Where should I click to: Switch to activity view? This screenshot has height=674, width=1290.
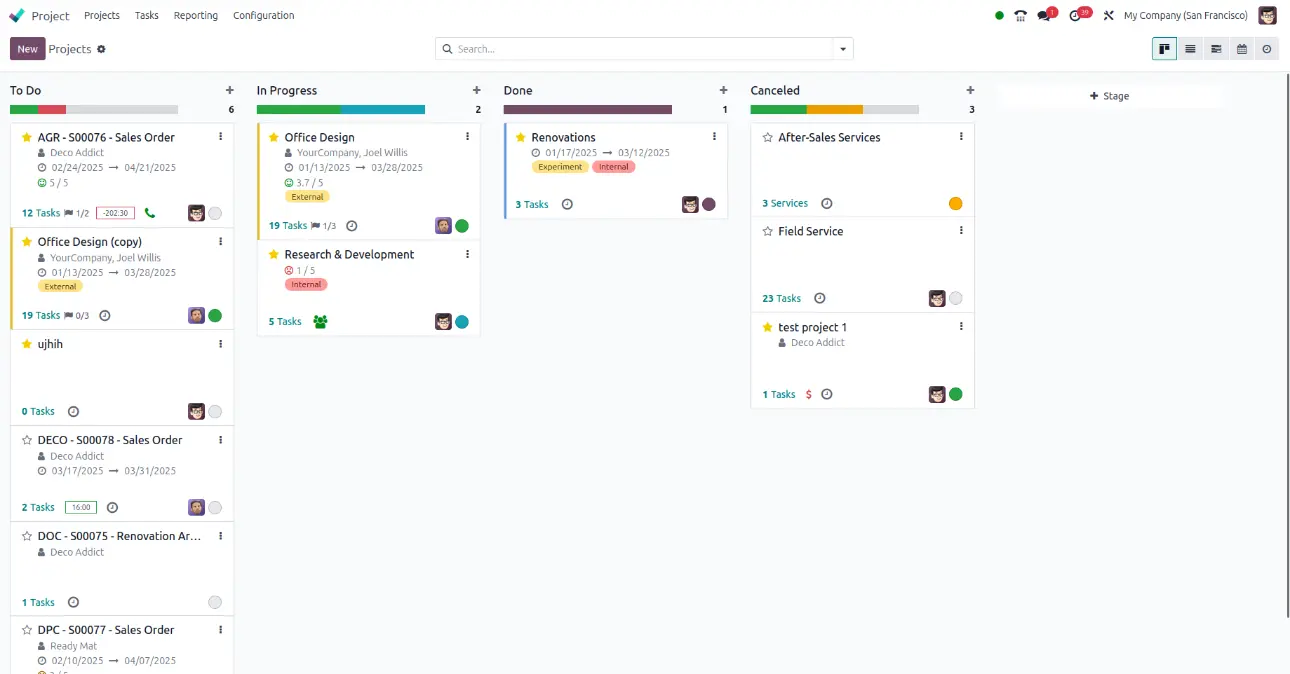click(1267, 49)
